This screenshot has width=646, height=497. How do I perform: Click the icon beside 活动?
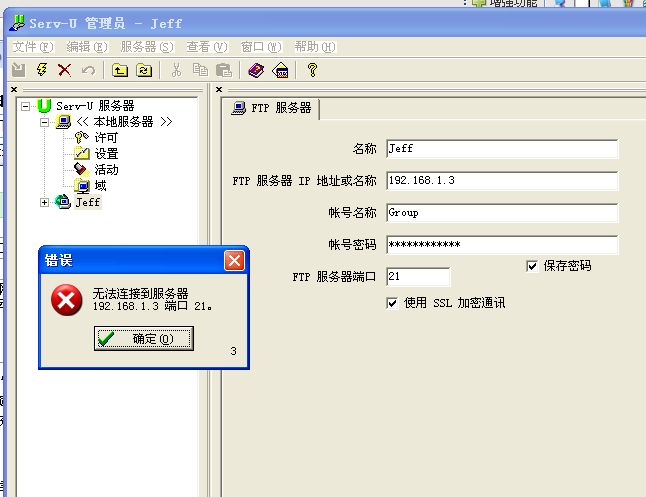pos(81,169)
